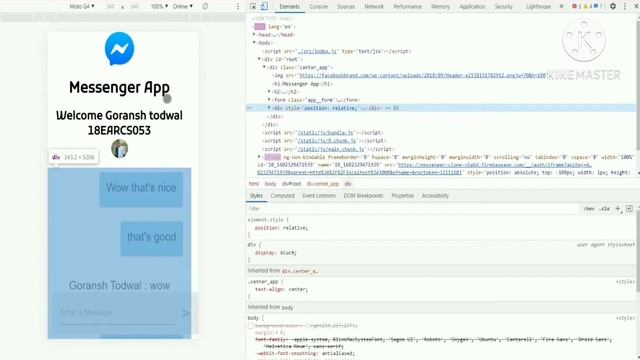Click the send arrow icon in message form
Image resolution: width=640 pixels, height=360 pixels.
point(186,313)
